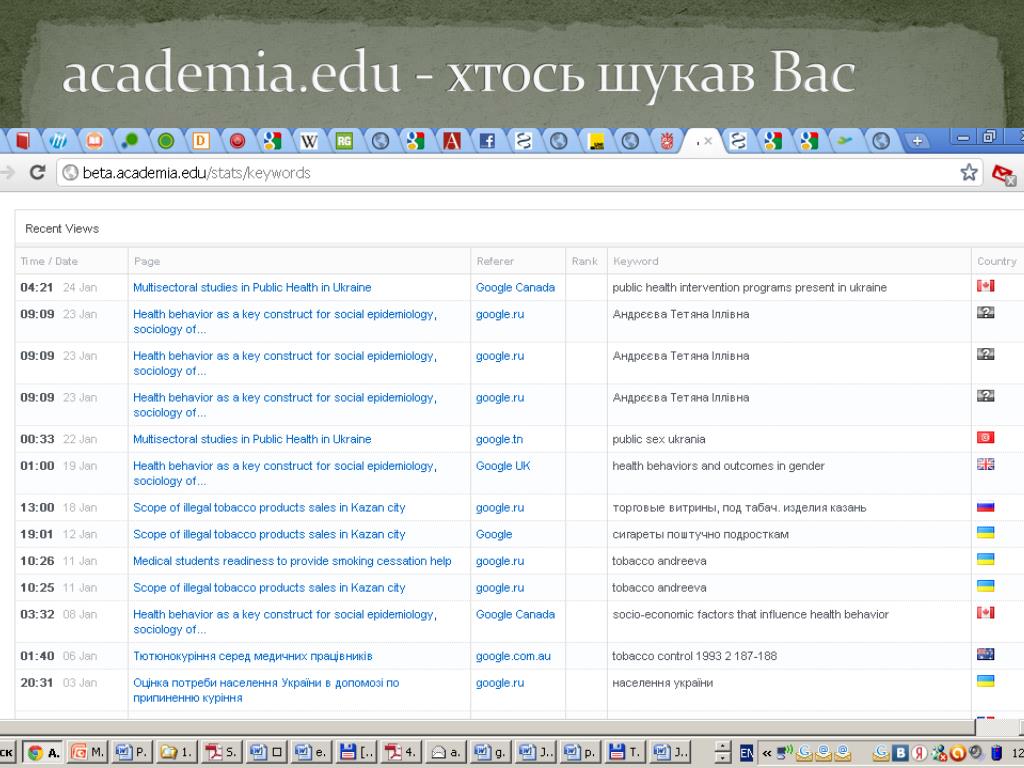Click the 'Rank' column header
This screenshot has height=768, width=1024.
click(584, 261)
